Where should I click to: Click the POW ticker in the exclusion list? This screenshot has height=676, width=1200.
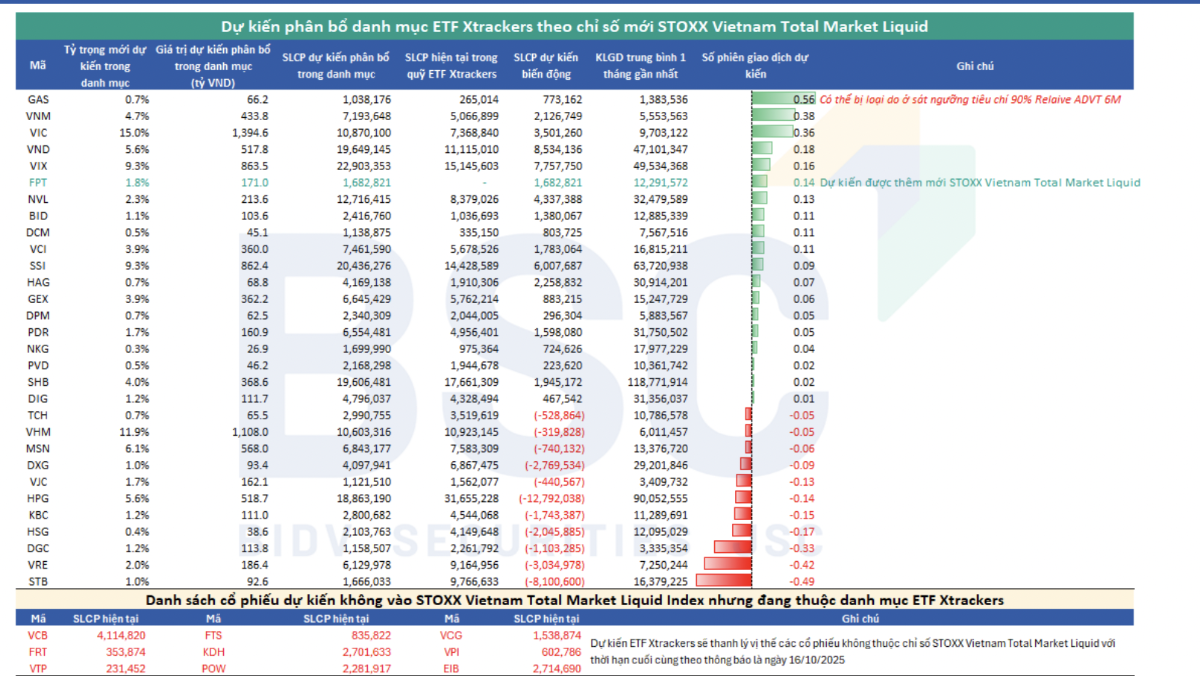(214, 666)
